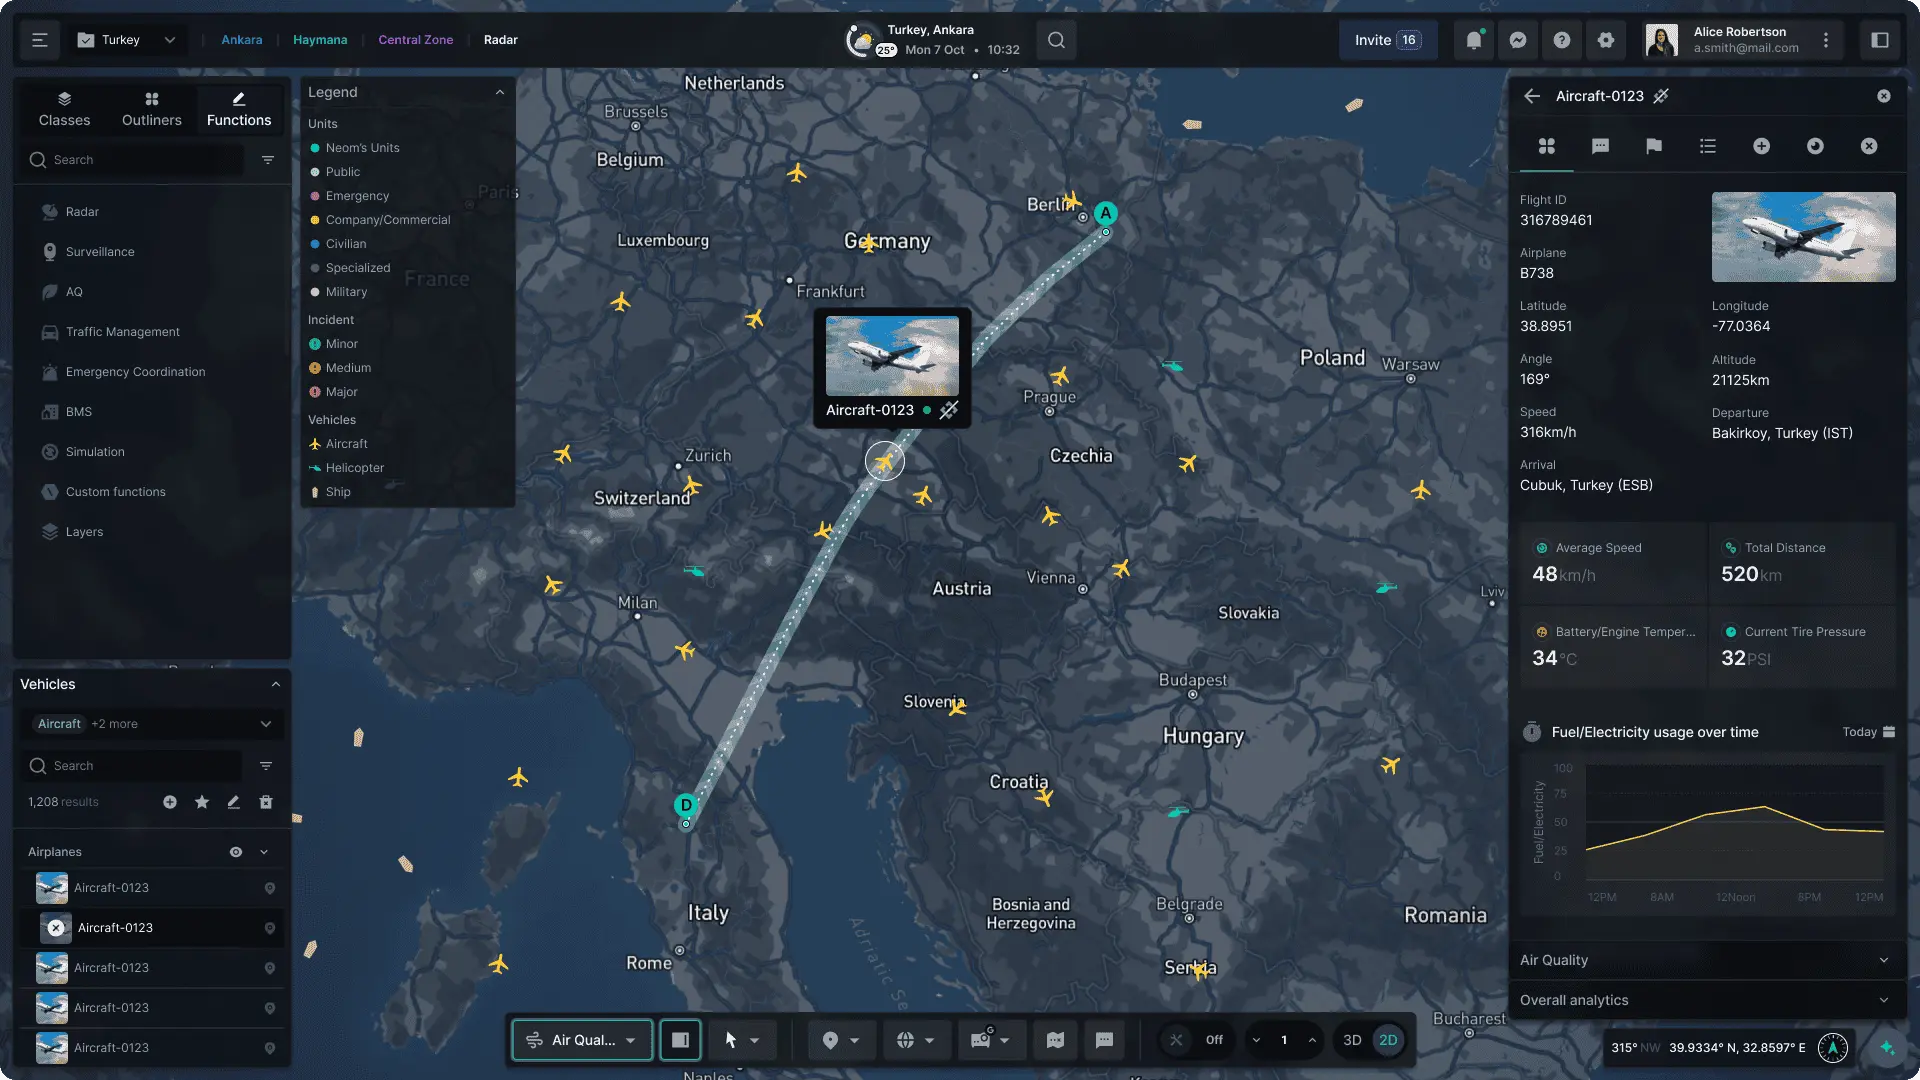This screenshot has height=1080, width=1920.
Task: Click the compass north indicator icon
Action: 1832,1047
